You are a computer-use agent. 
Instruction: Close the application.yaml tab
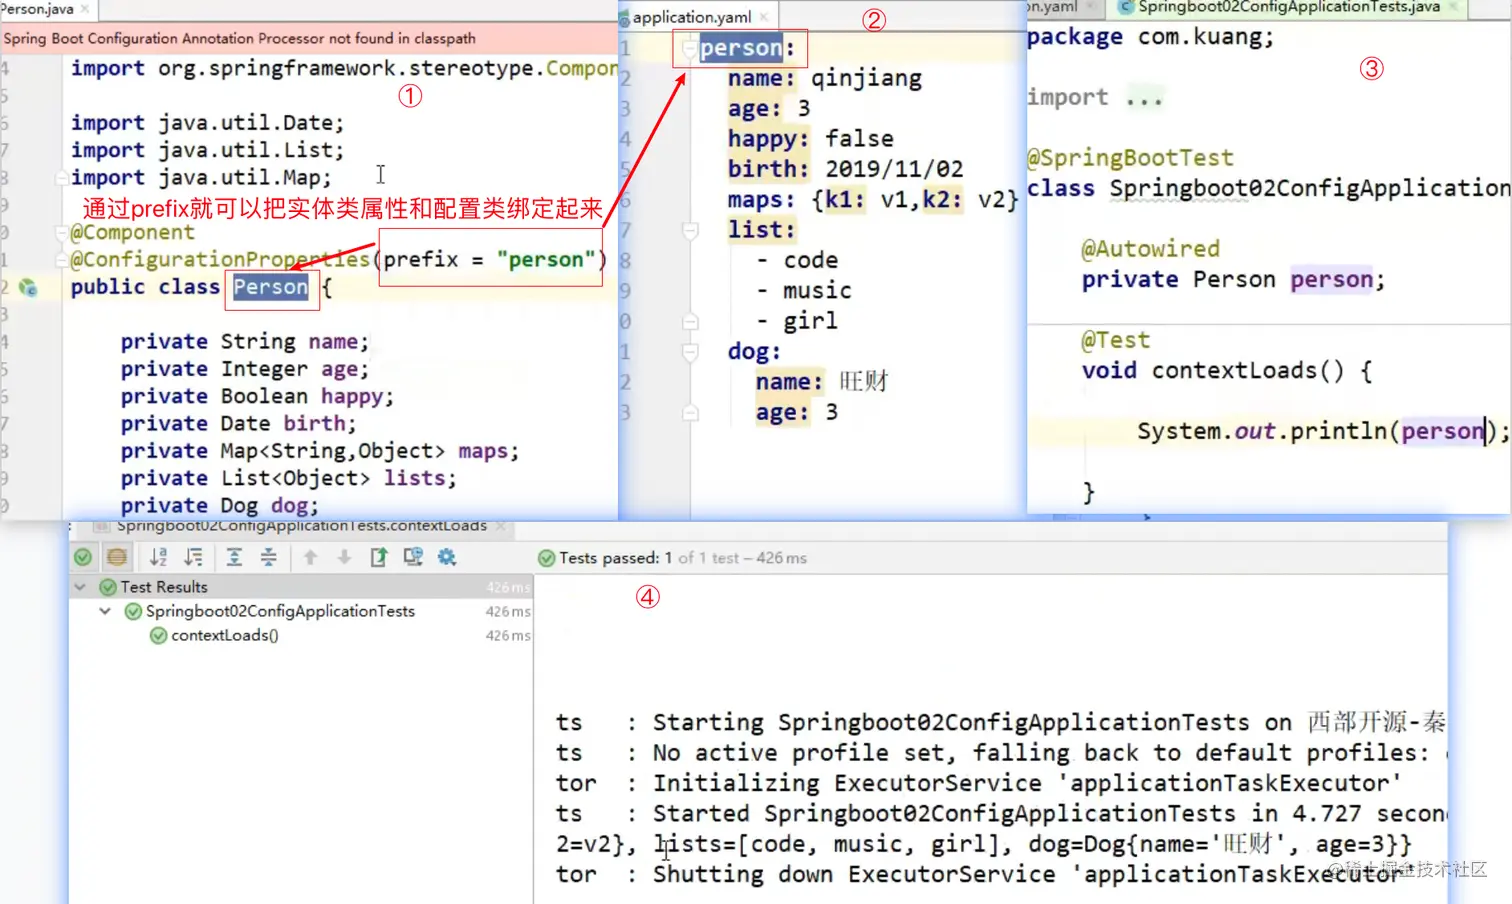pos(764,17)
